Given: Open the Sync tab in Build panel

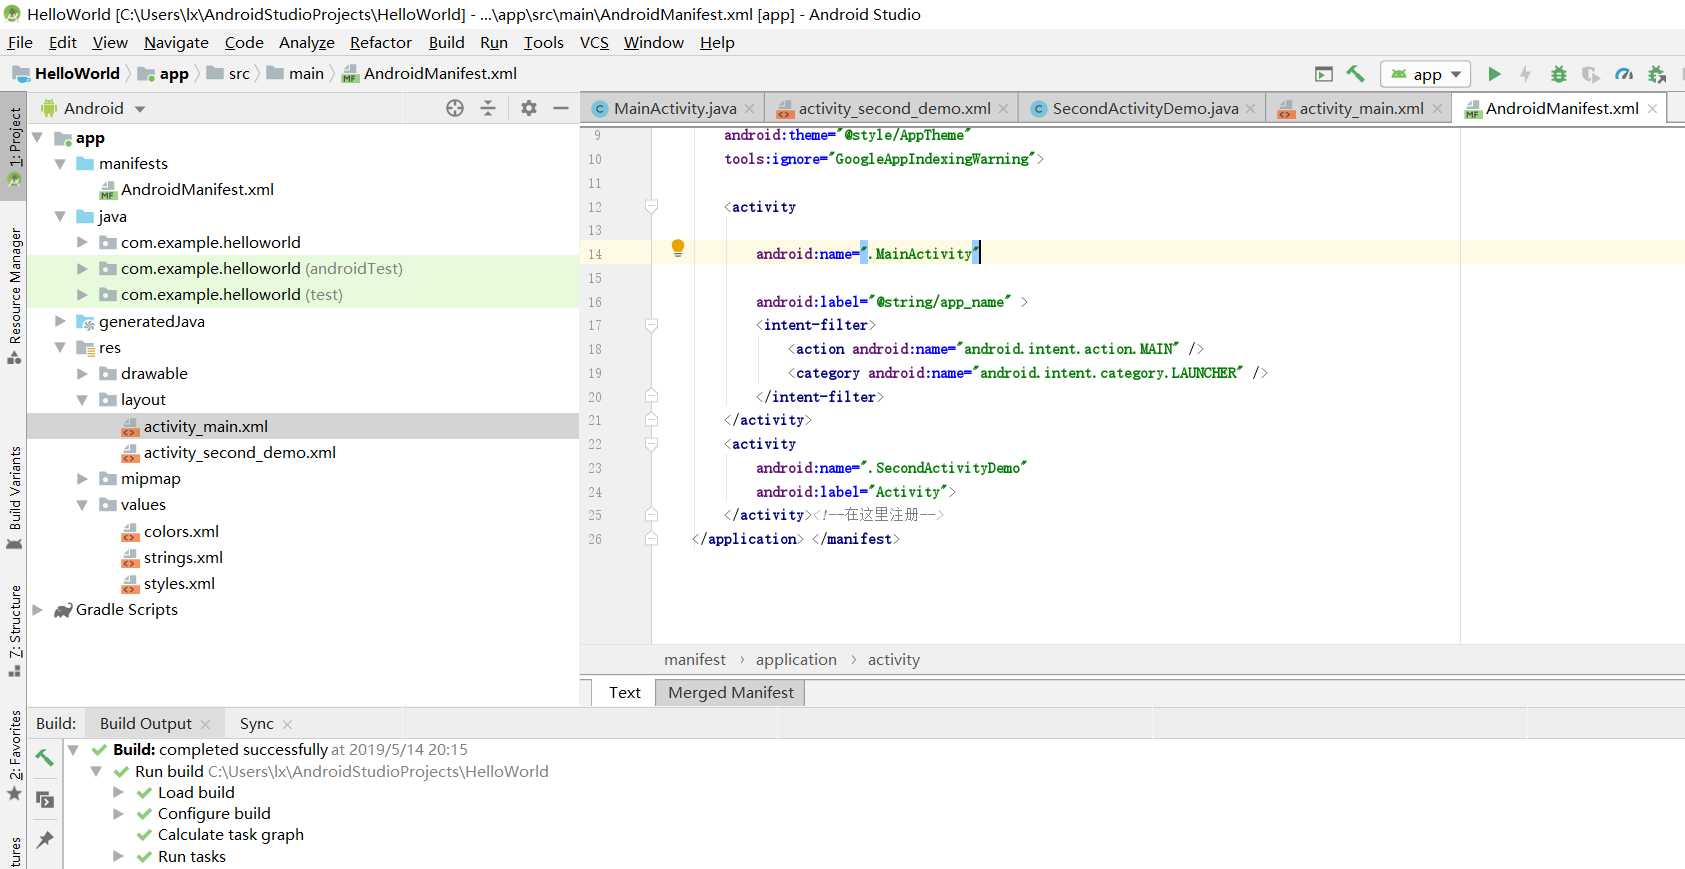Looking at the screenshot, I should tap(256, 724).
